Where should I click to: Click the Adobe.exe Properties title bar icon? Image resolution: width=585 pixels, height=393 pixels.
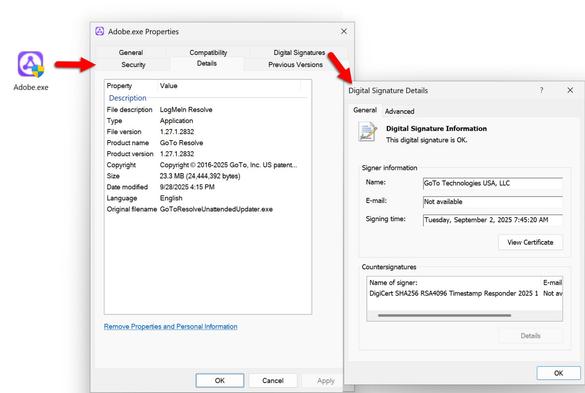click(x=99, y=31)
